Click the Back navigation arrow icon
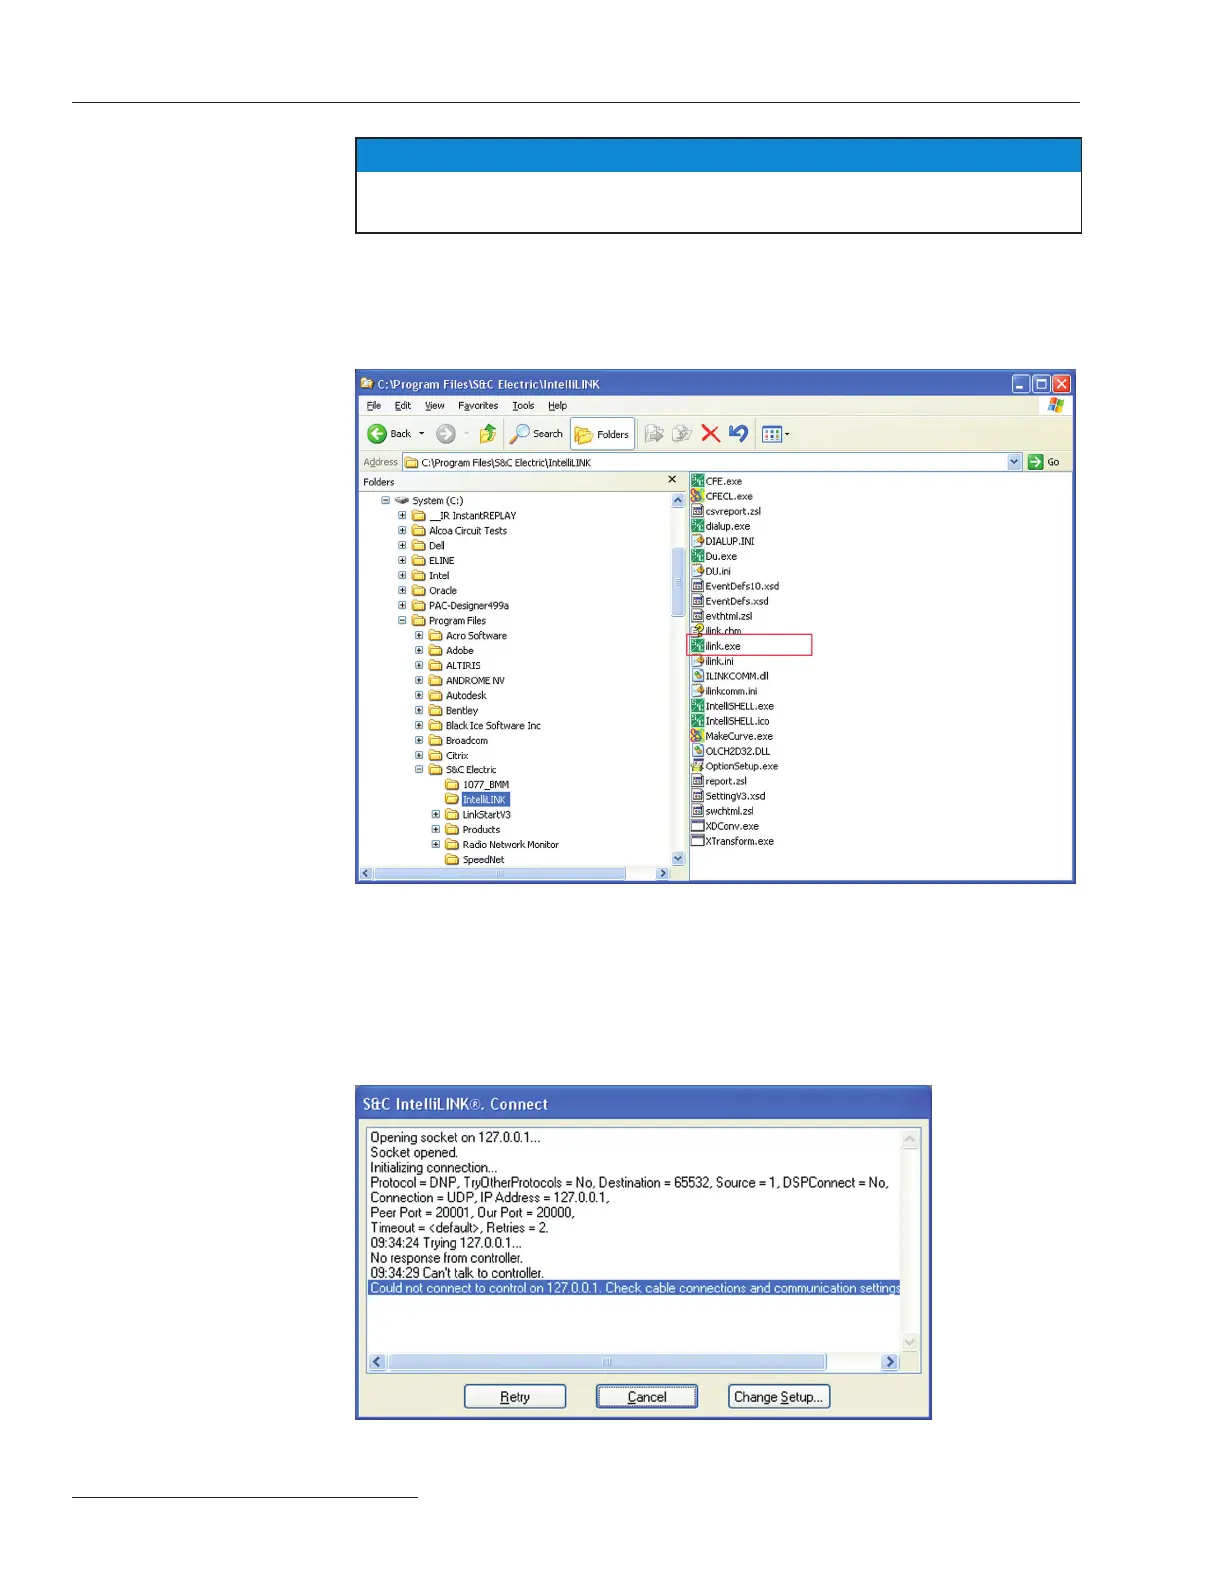The width and height of the screenshot is (1224, 1584). [377, 434]
